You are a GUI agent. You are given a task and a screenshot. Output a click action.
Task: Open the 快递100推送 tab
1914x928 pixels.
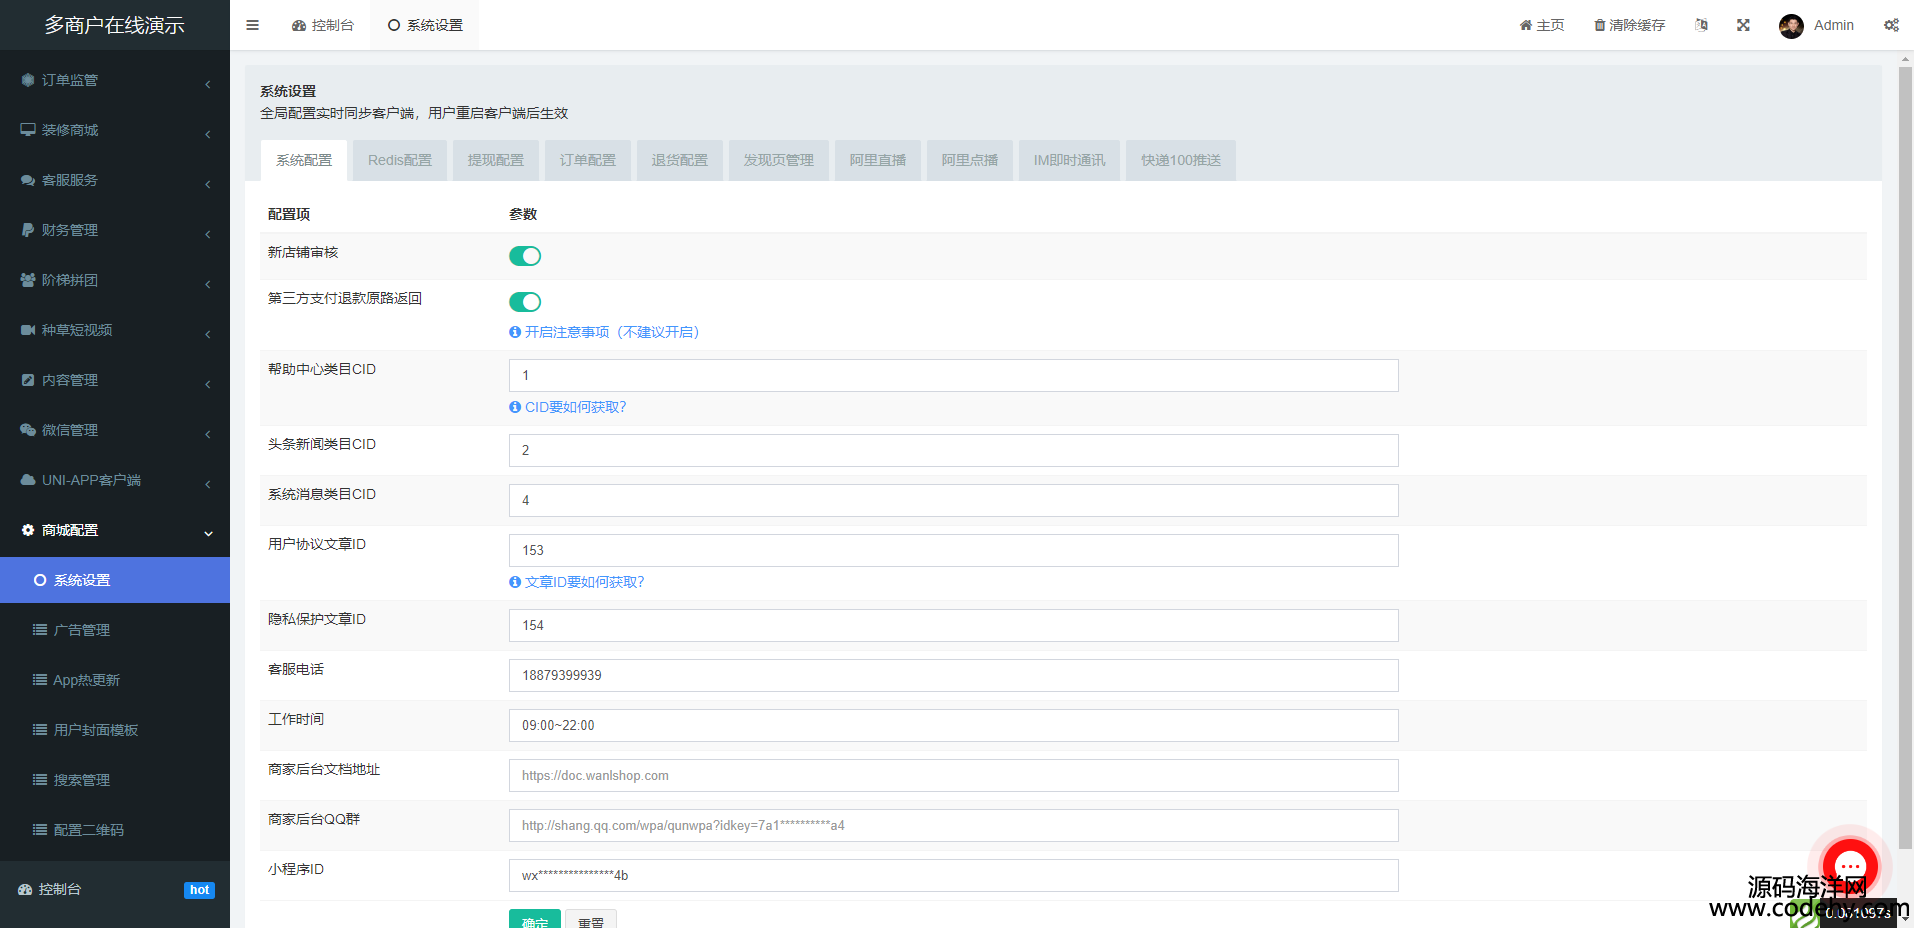point(1181,160)
